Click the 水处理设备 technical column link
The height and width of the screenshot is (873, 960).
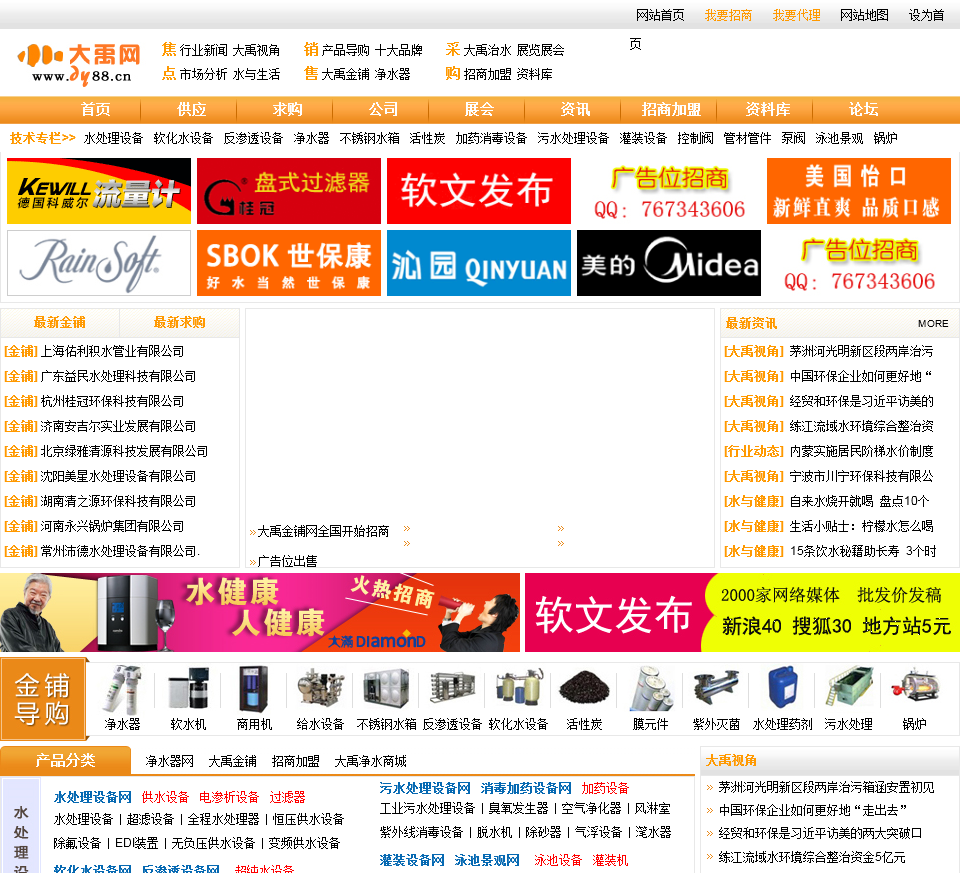click(x=113, y=138)
